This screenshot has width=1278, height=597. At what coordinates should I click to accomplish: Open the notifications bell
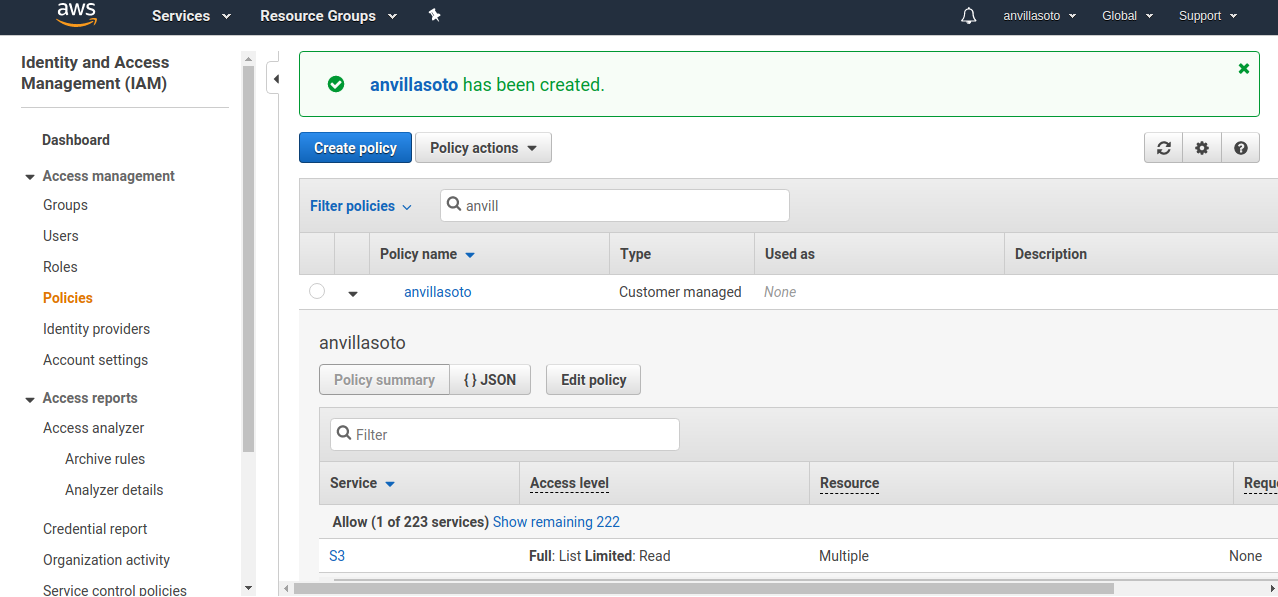tap(968, 16)
